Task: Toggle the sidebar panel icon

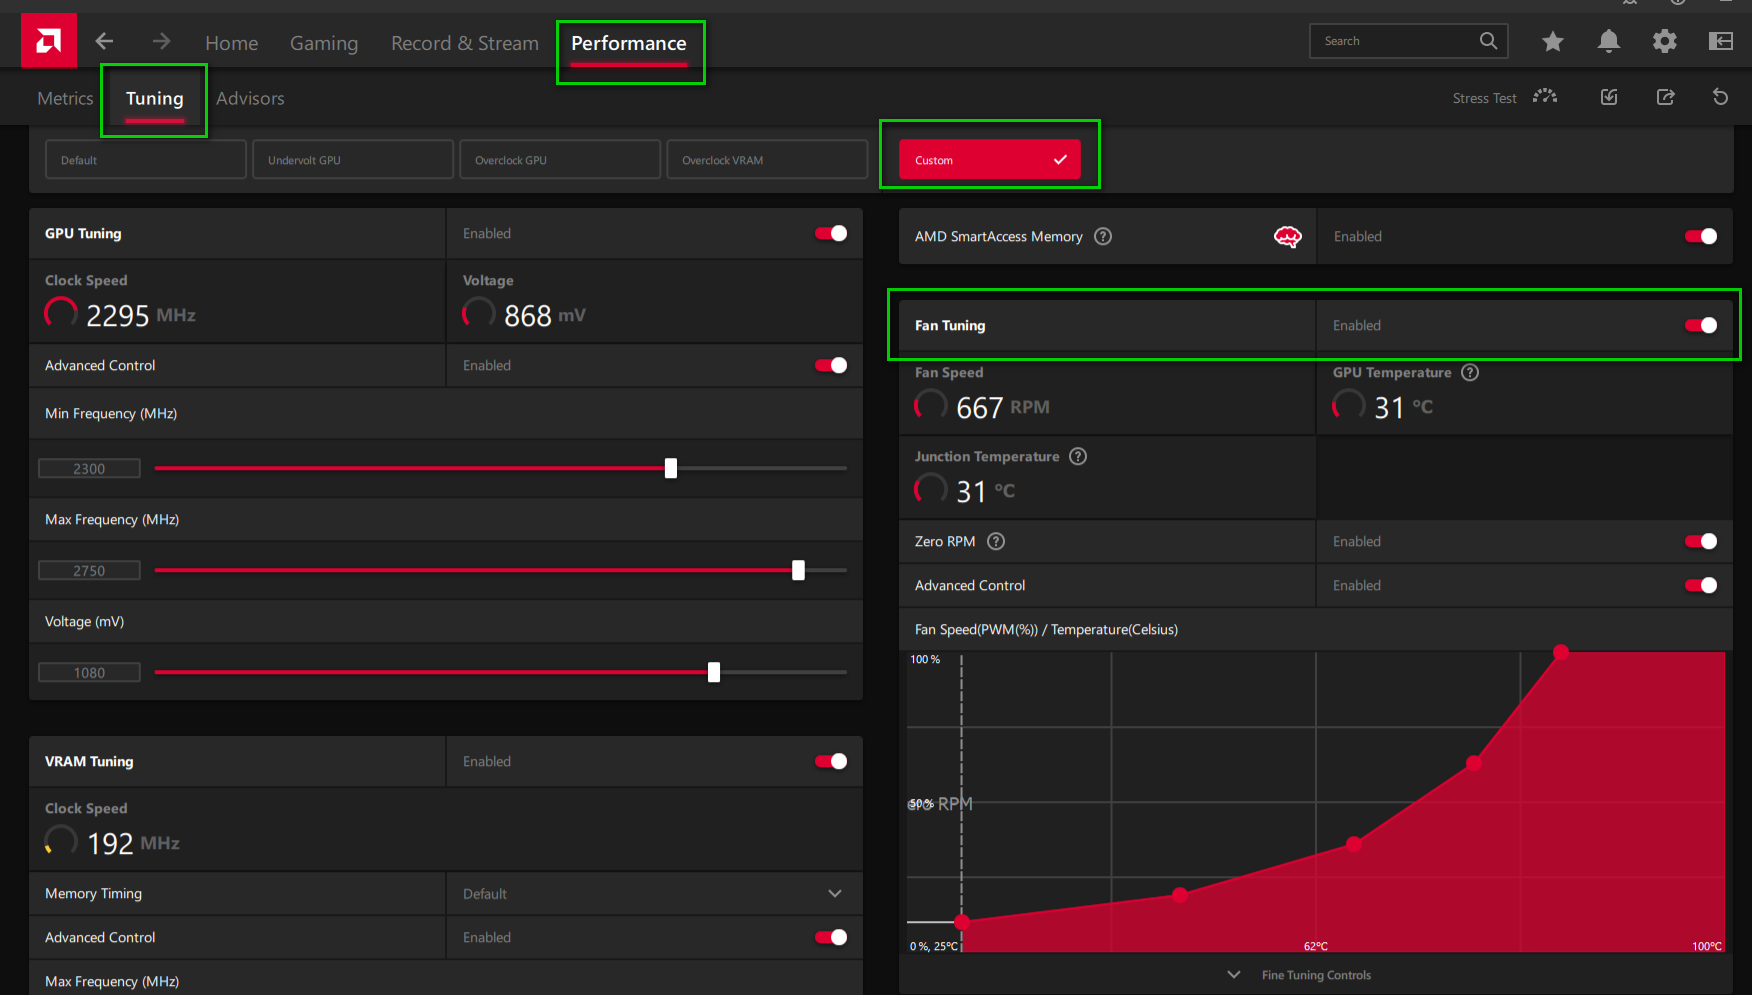Action: 1720,41
